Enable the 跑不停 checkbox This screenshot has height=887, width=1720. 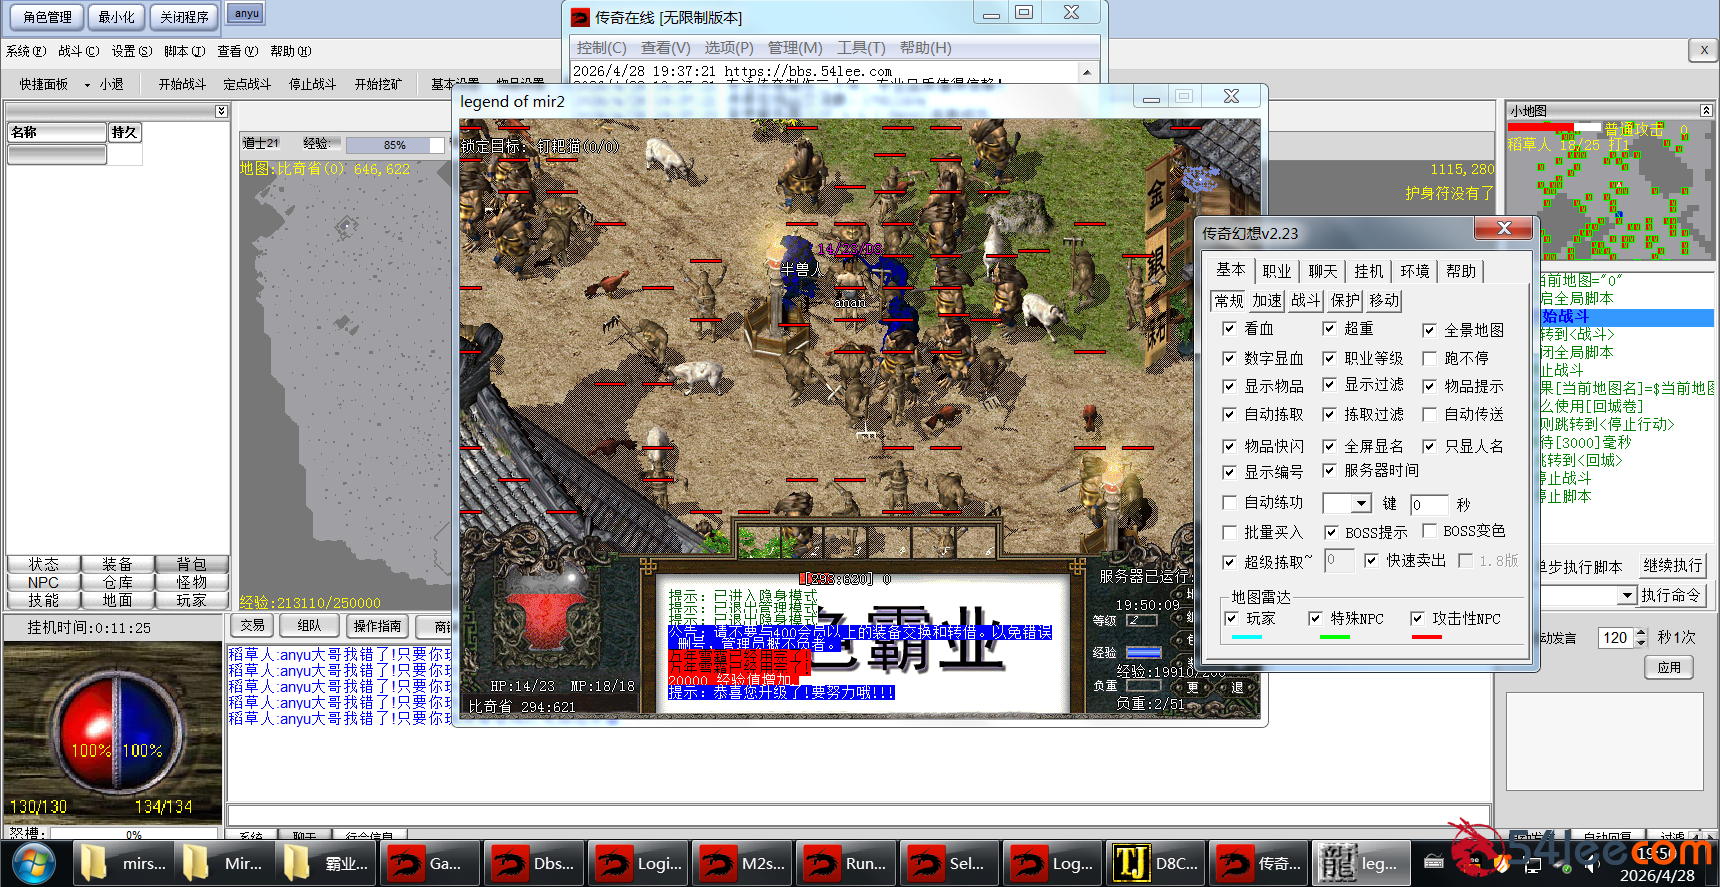click(1430, 358)
